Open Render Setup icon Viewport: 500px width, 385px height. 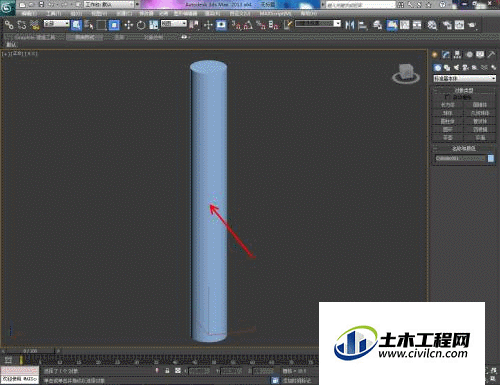coord(447,25)
